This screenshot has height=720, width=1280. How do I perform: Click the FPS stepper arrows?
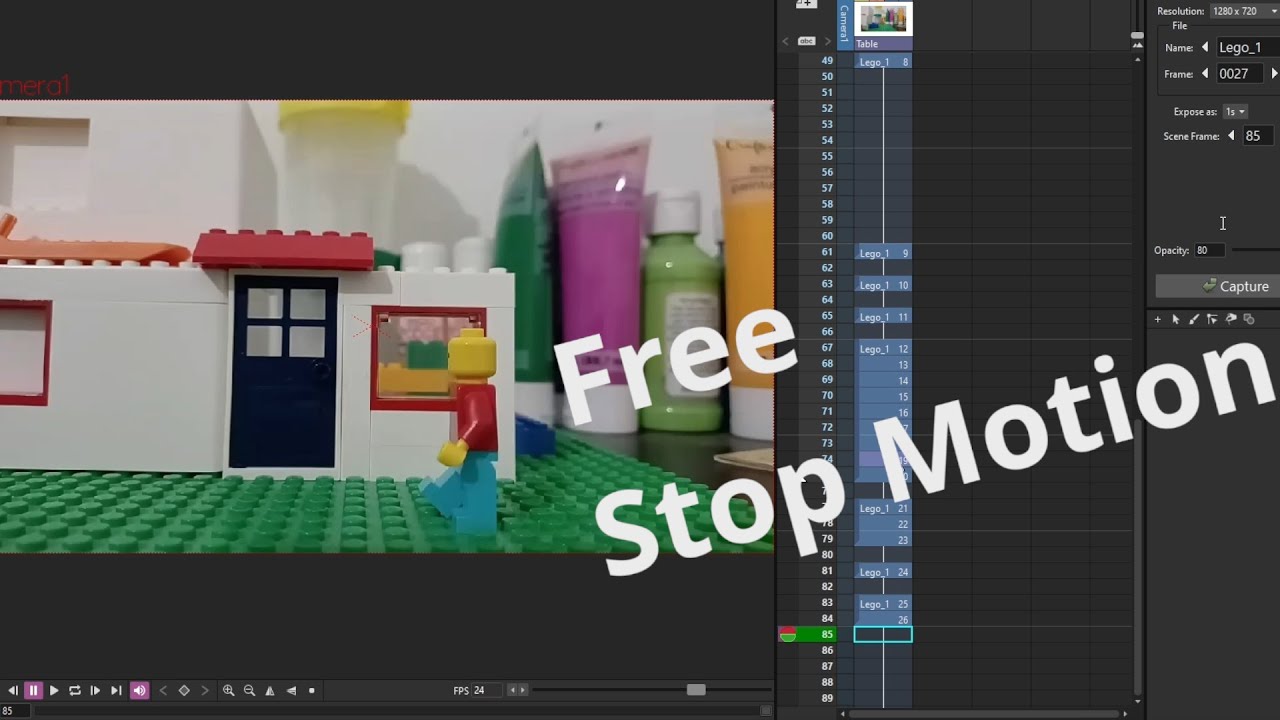pyautogui.click(x=517, y=690)
